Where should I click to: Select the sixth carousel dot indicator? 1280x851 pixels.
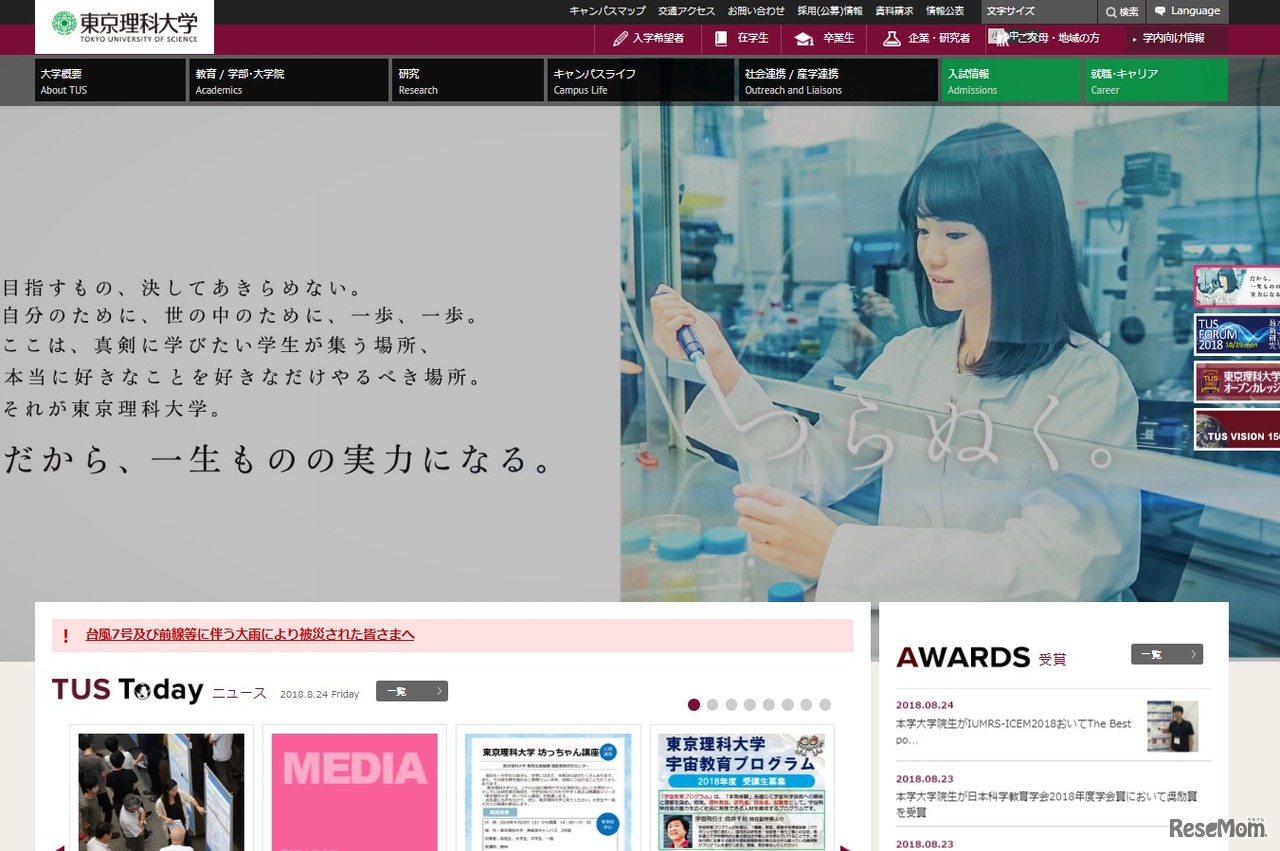coord(788,705)
